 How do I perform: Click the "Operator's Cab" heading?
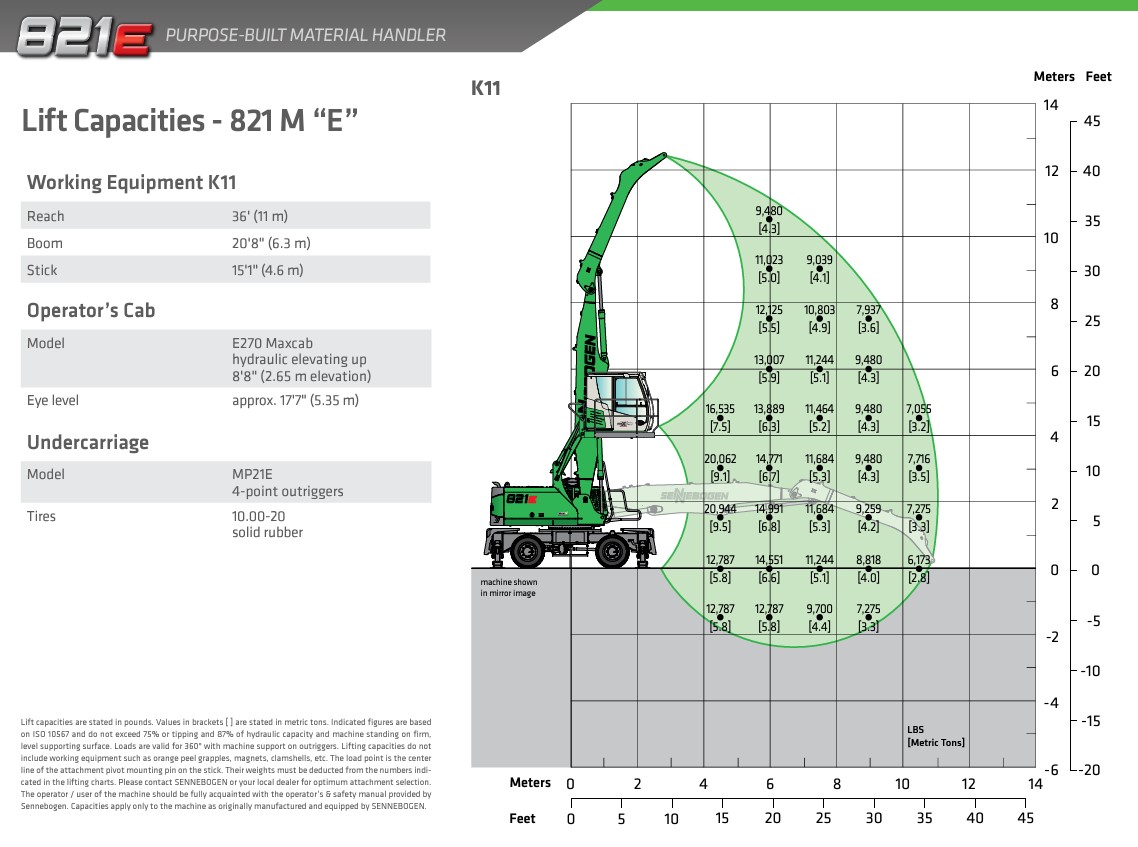pos(91,310)
